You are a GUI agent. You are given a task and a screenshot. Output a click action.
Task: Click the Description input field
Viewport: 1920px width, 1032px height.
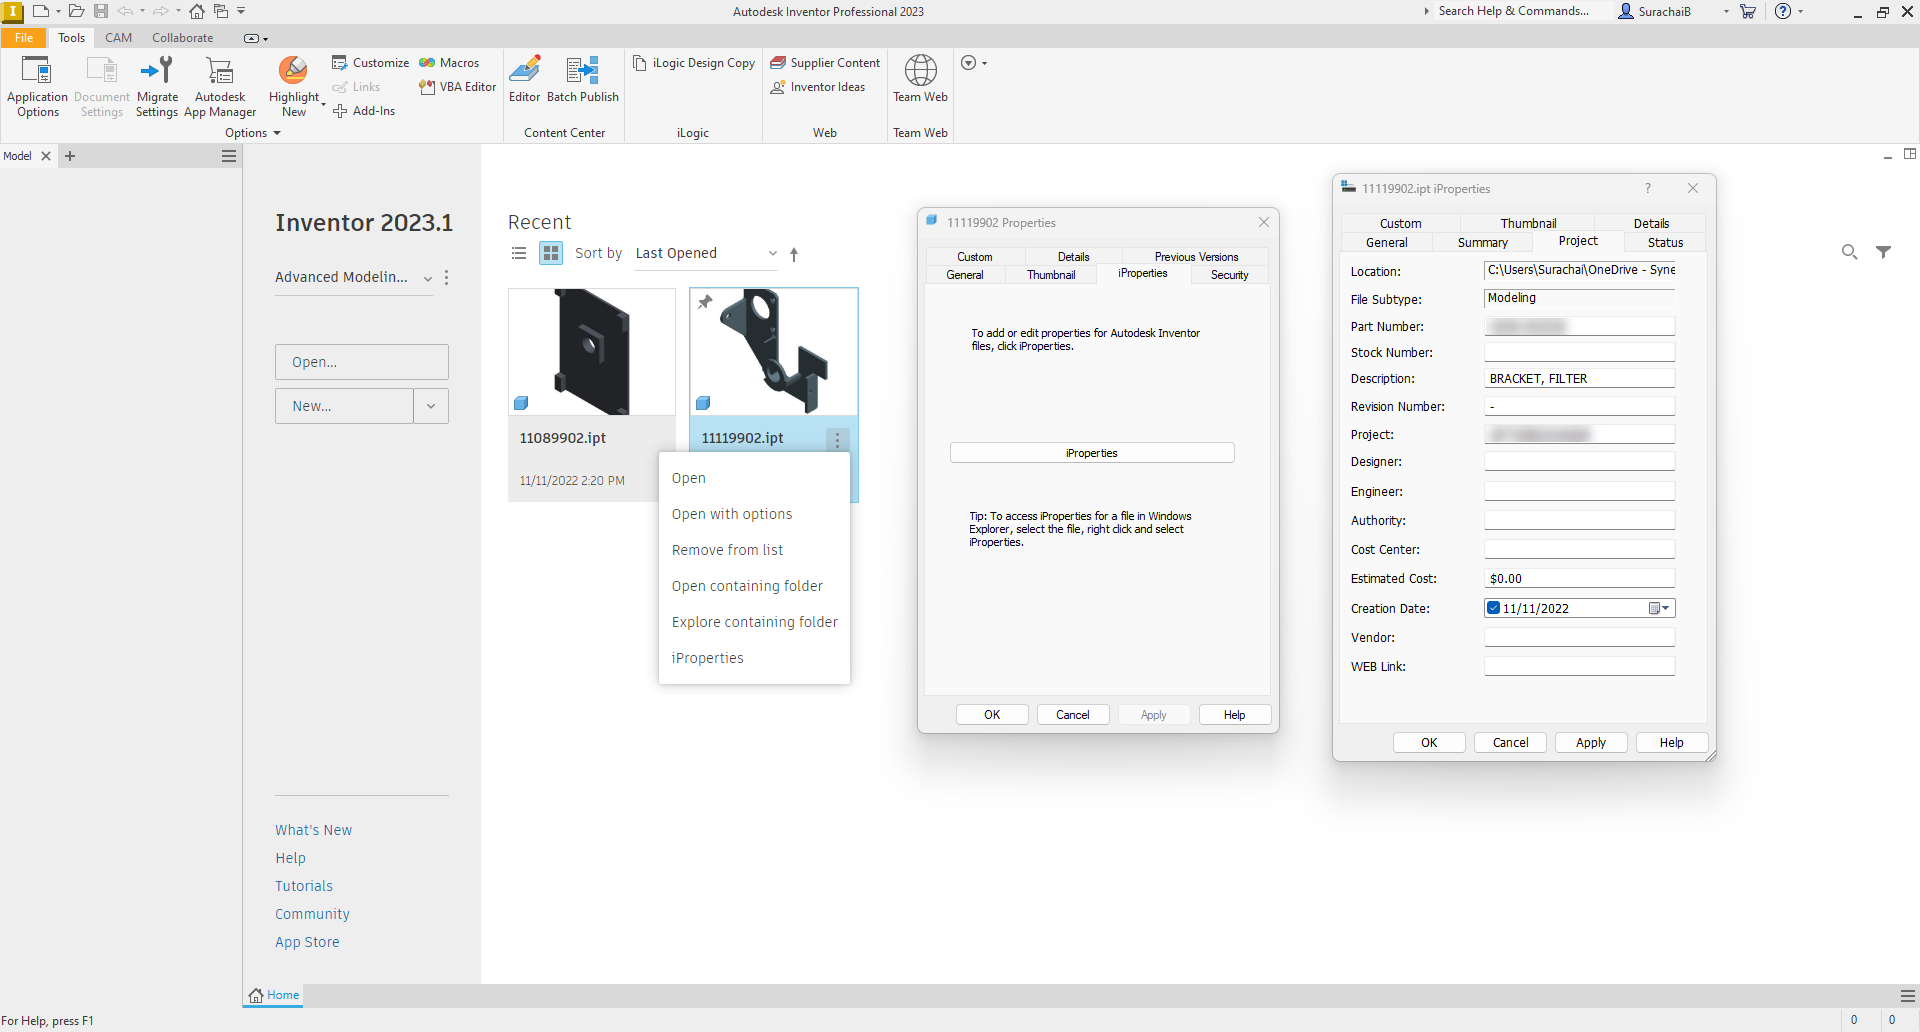pyautogui.click(x=1578, y=379)
